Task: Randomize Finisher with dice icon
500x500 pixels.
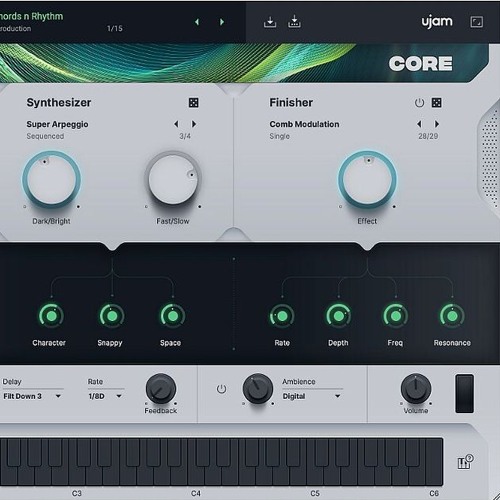Action: (x=436, y=103)
